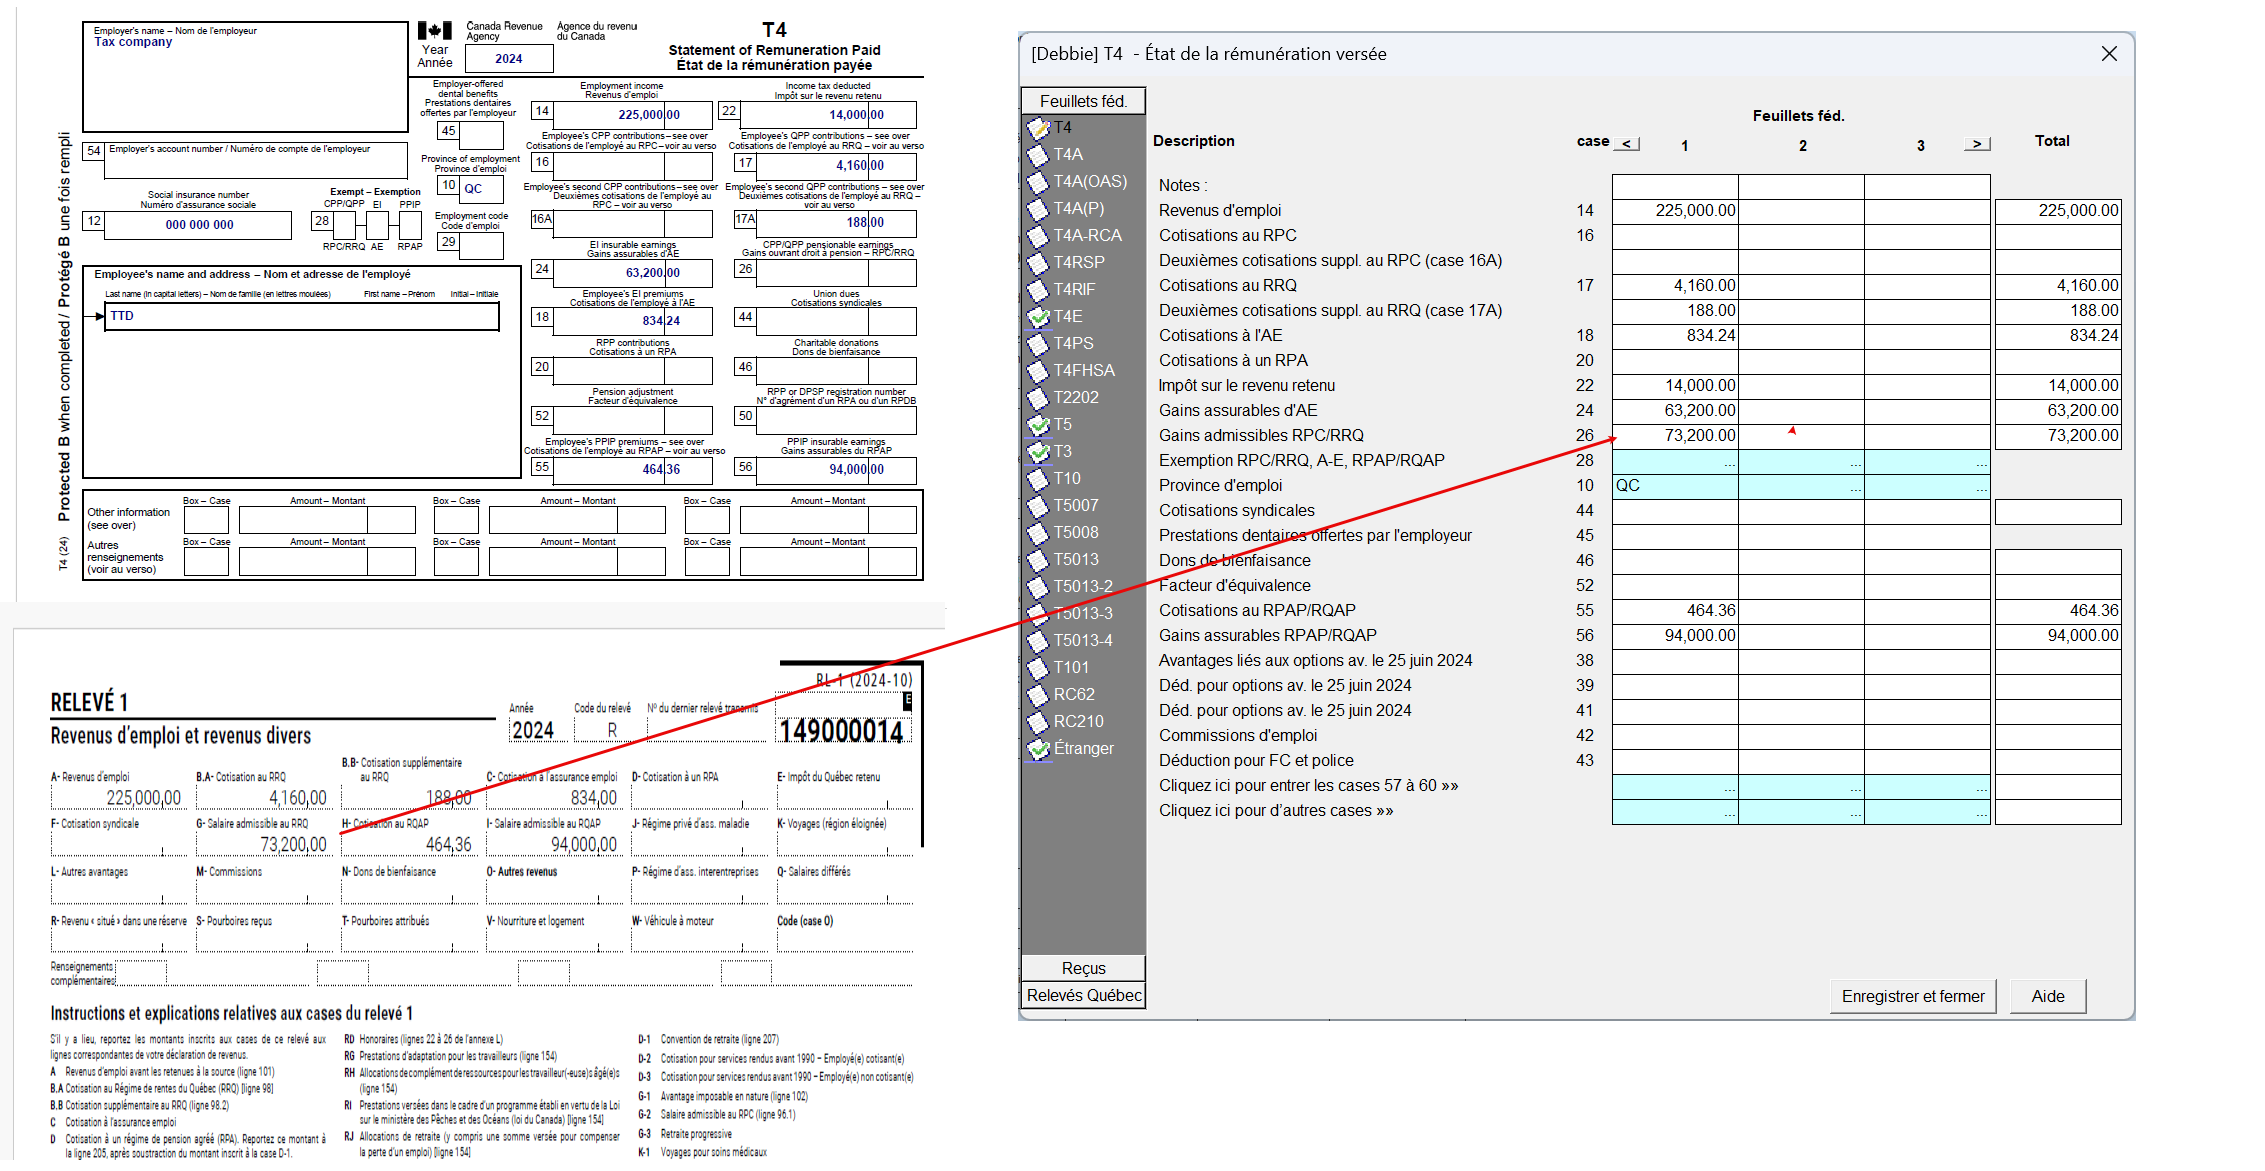Click Relevé 1 number 149000014
2265x1171 pixels.
pos(840,732)
